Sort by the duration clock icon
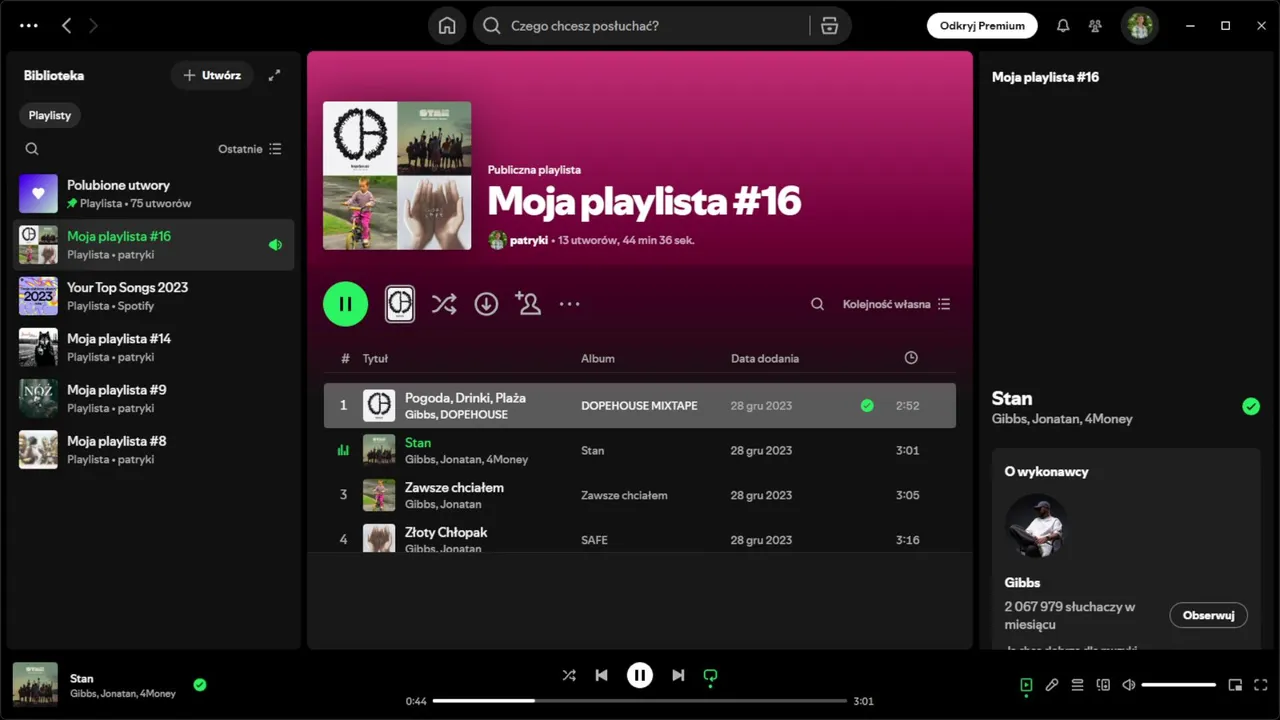Viewport: 1280px width, 720px height. pos(911,358)
